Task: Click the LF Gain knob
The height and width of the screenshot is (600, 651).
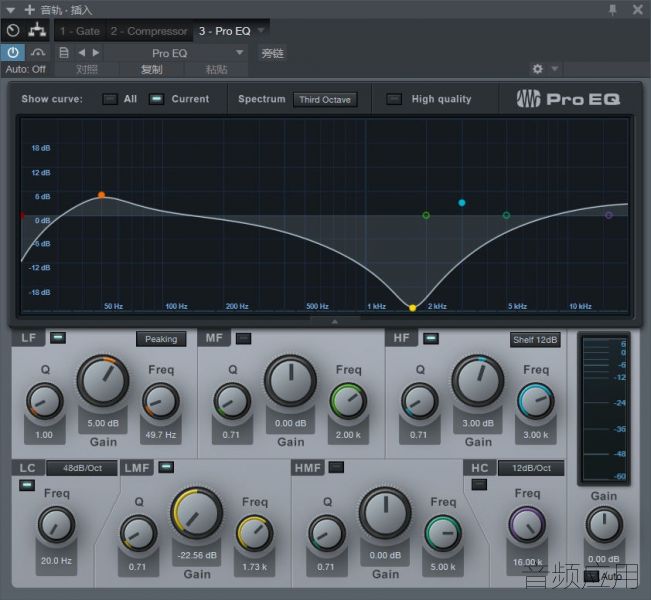Action: pyautogui.click(x=103, y=380)
